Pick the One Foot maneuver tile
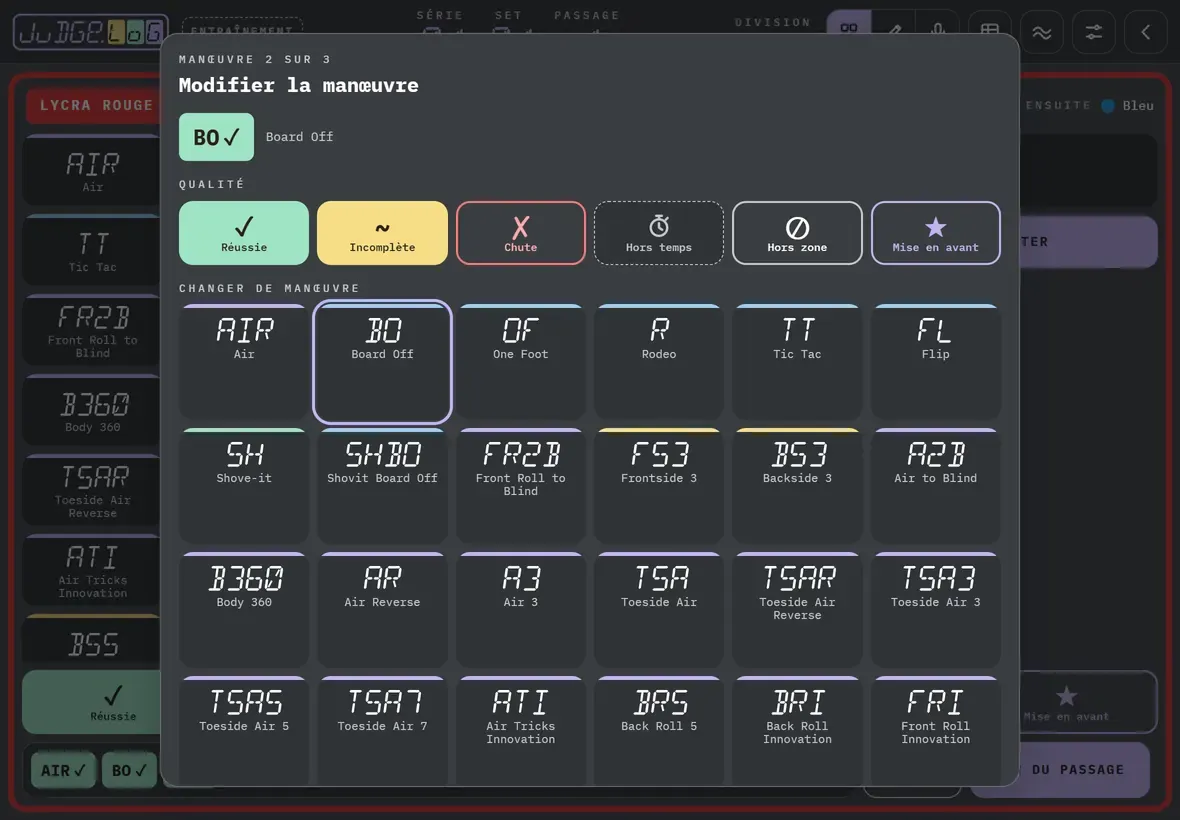1180x820 pixels. [521, 362]
